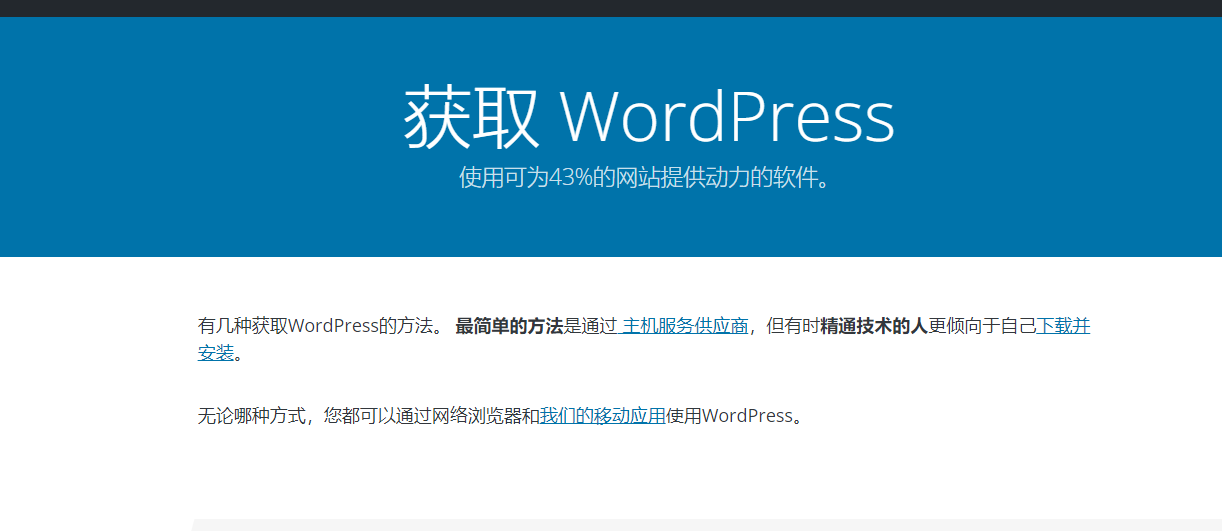The image size is (1222, 531).
Task: Click subtitle 使用可为43%的网站提供动力的软件。
Action: tap(645, 178)
